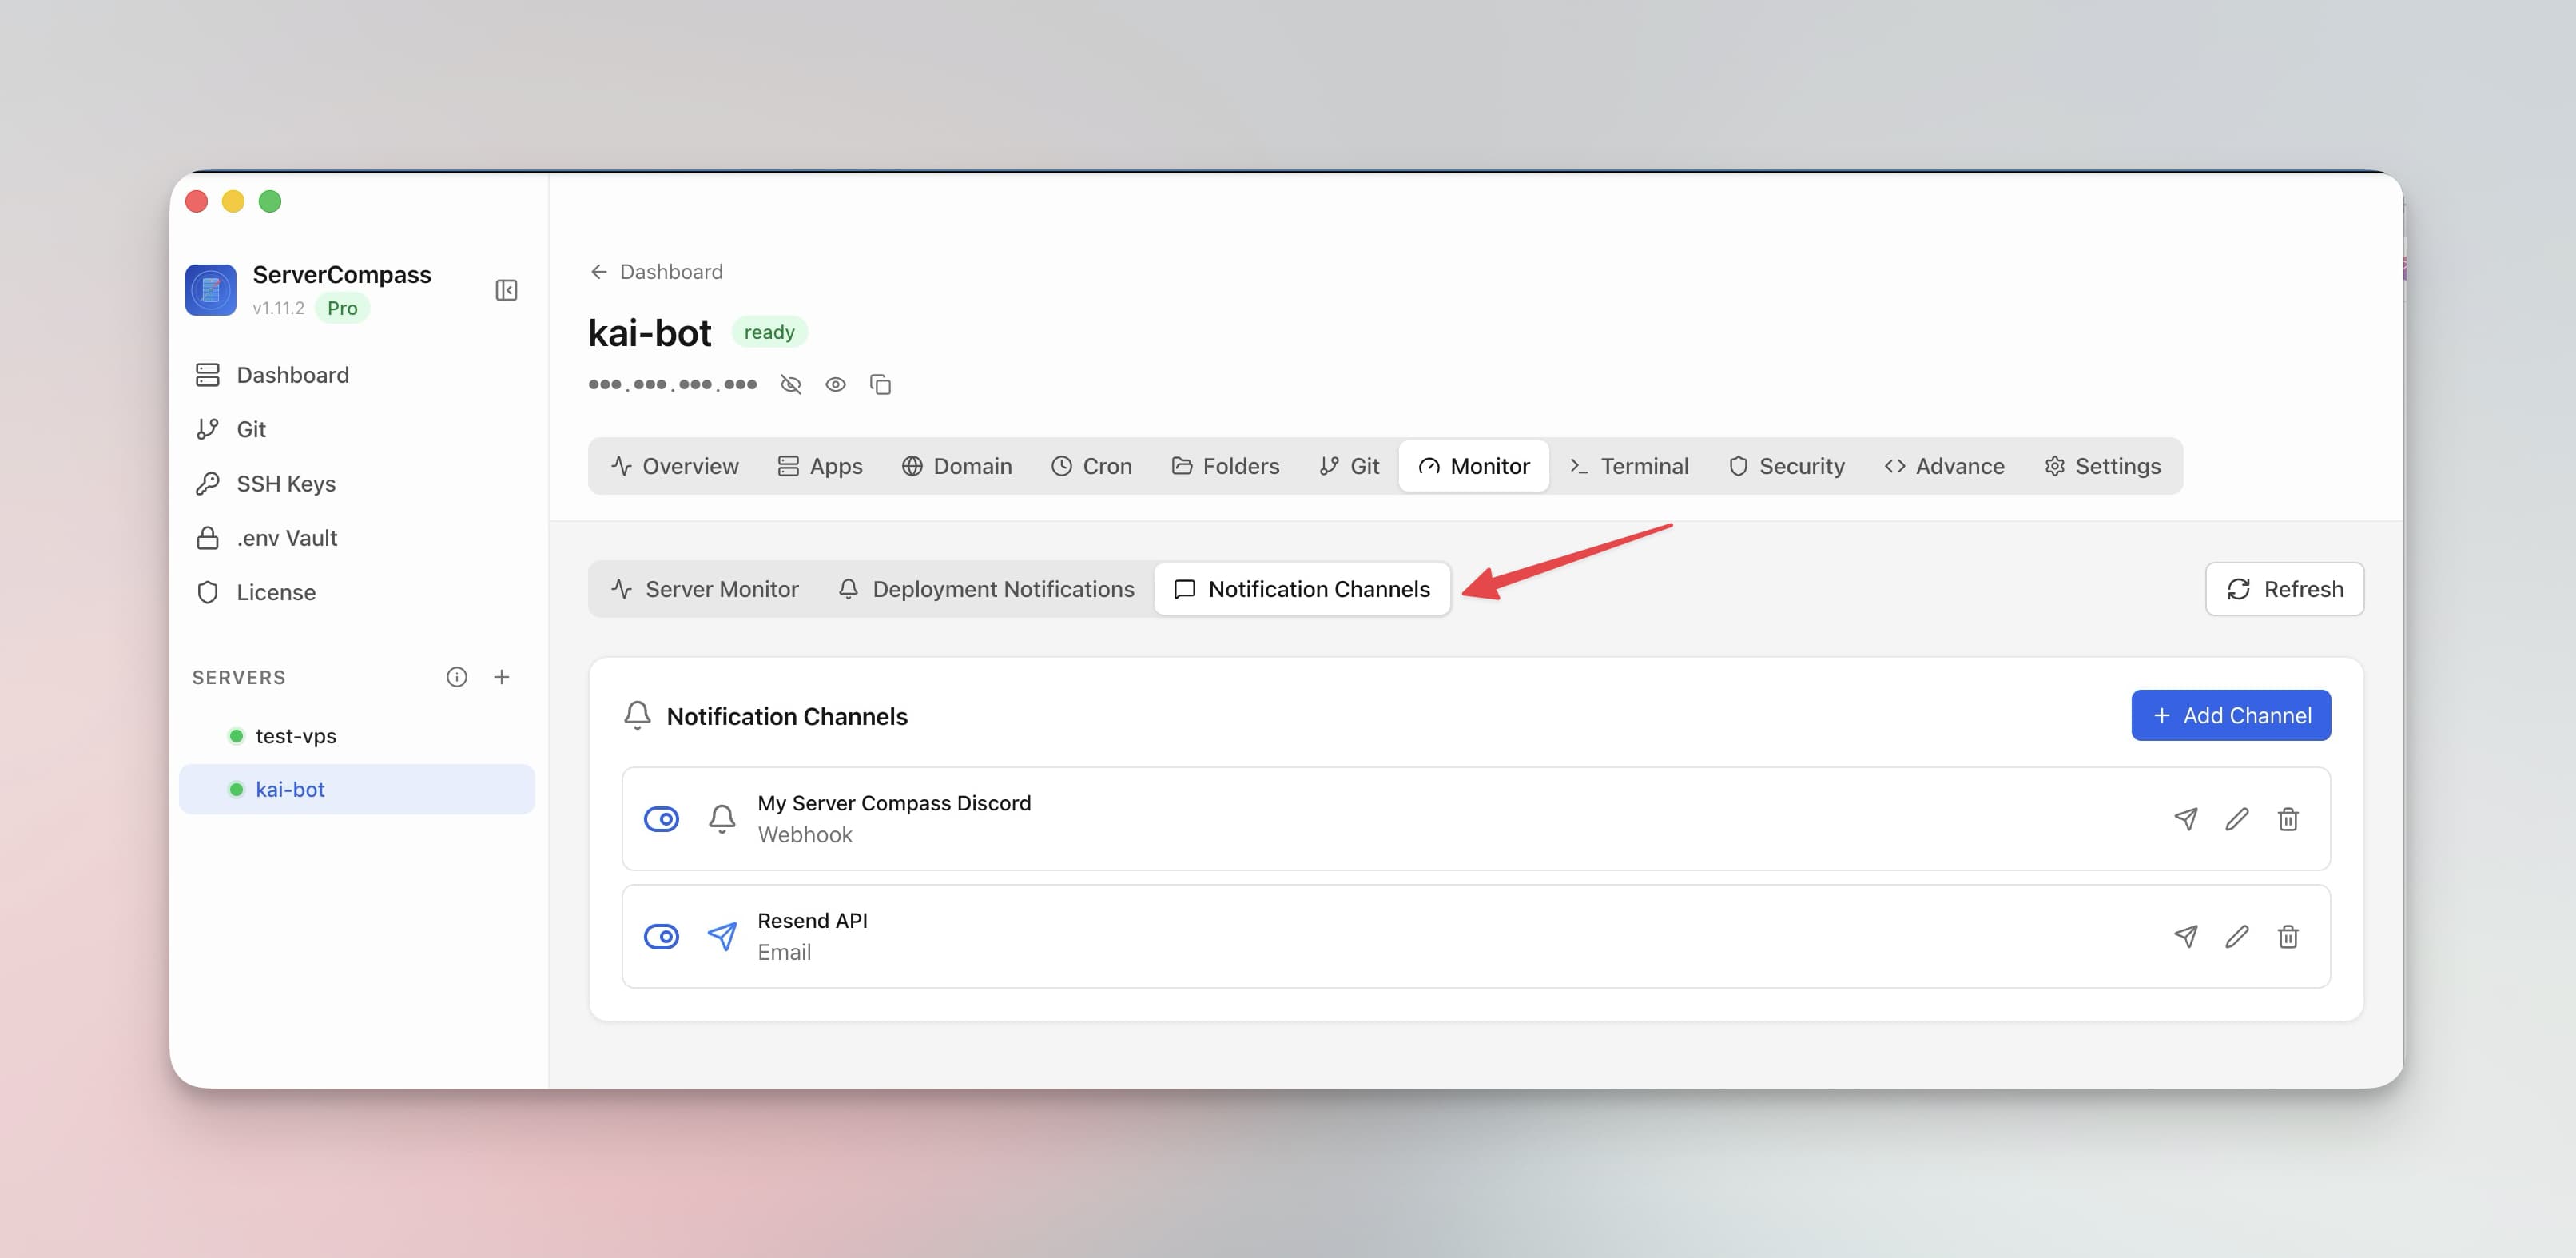Image resolution: width=2576 pixels, height=1258 pixels.
Task: Add a new server with the plus icon
Action: (502, 677)
